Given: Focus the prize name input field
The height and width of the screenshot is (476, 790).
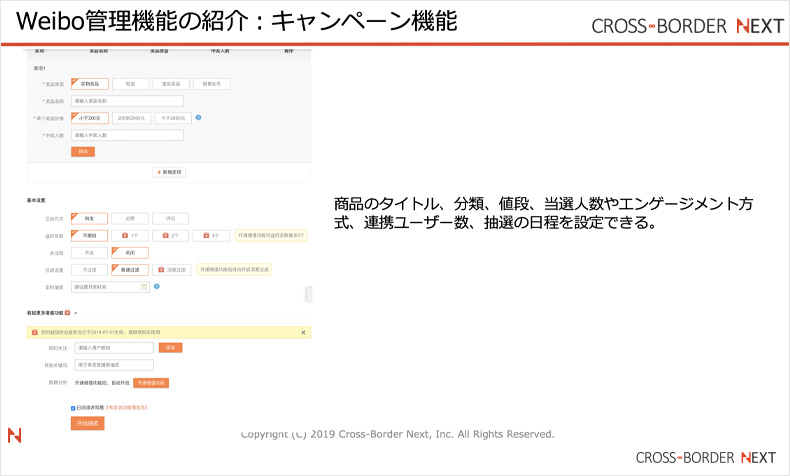Looking at the screenshot, I should [x=127, y=101].
